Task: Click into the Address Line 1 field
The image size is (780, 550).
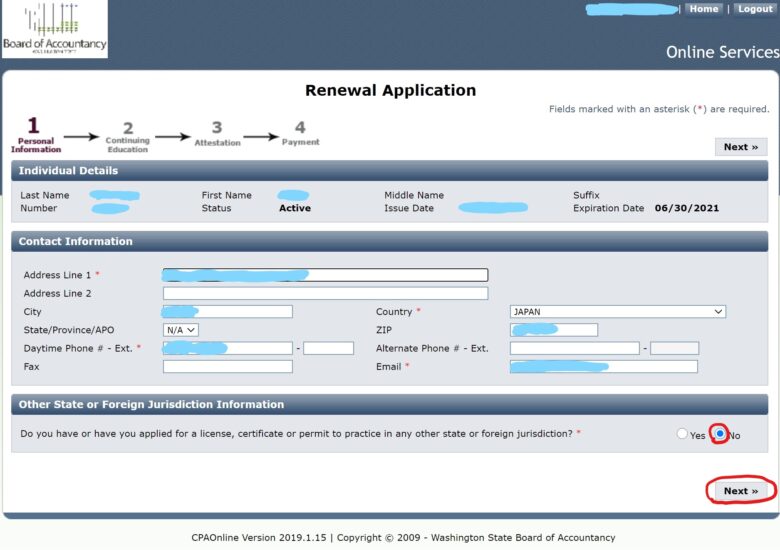Action: pos(325,275)
